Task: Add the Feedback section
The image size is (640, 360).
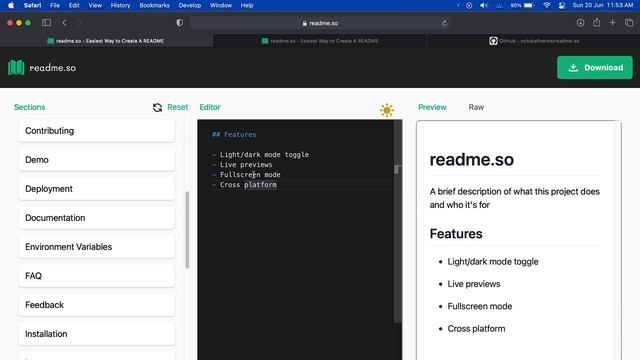Action: (x=97, y=305)
